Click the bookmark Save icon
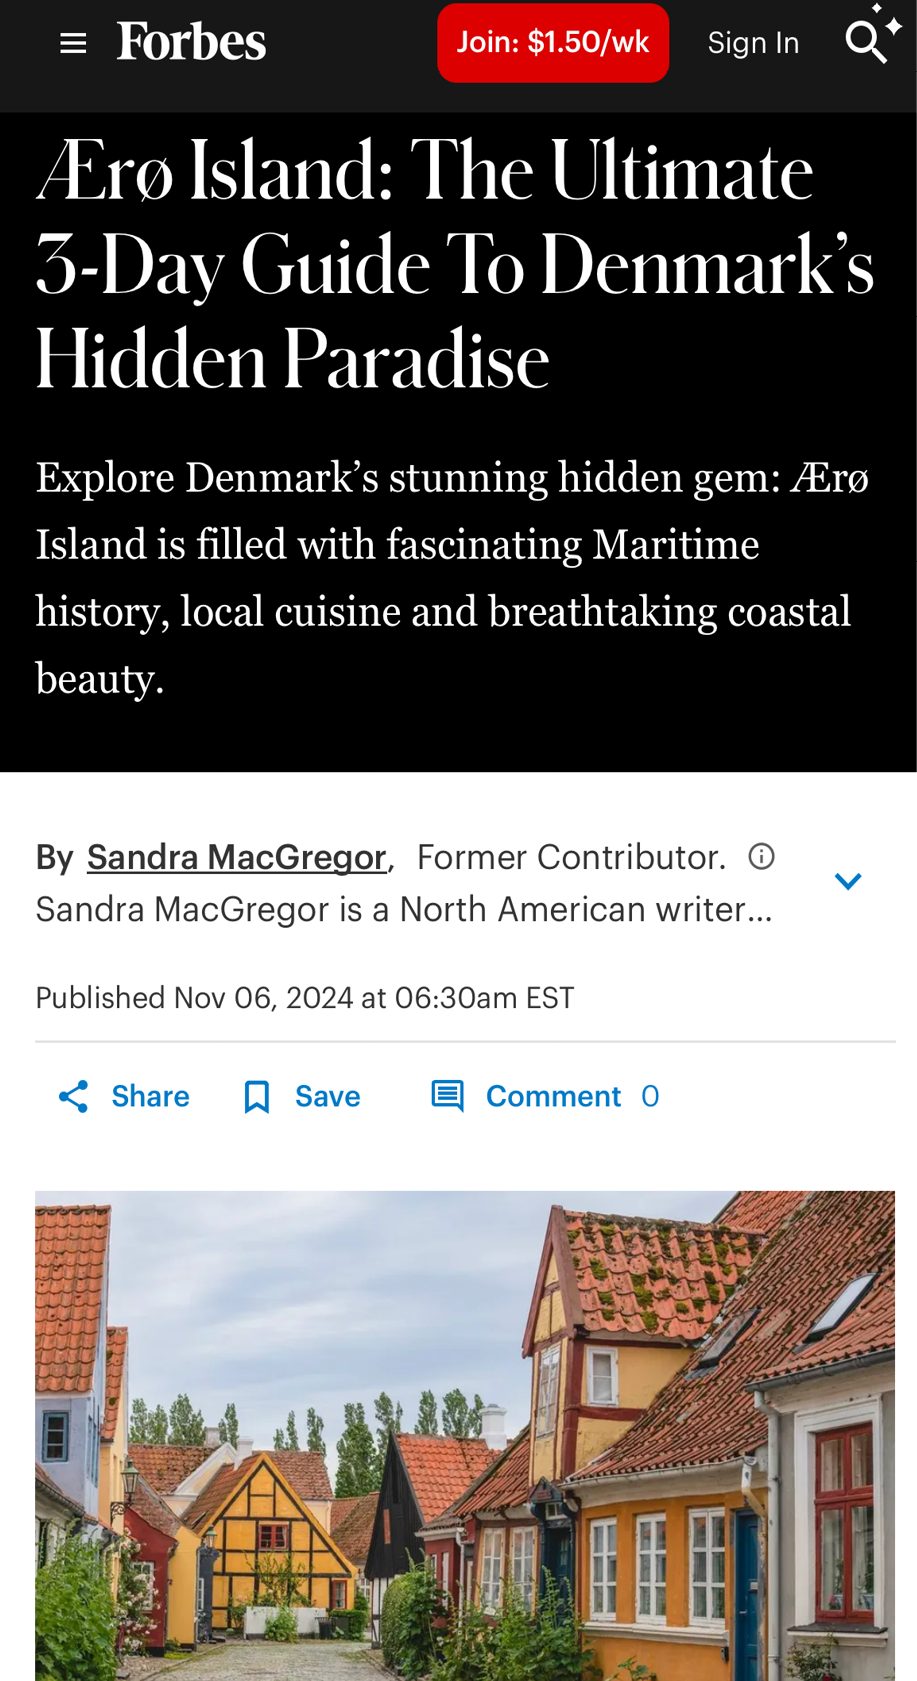The width and height of the screenshot is (917, 1681). coord(257,1097)
